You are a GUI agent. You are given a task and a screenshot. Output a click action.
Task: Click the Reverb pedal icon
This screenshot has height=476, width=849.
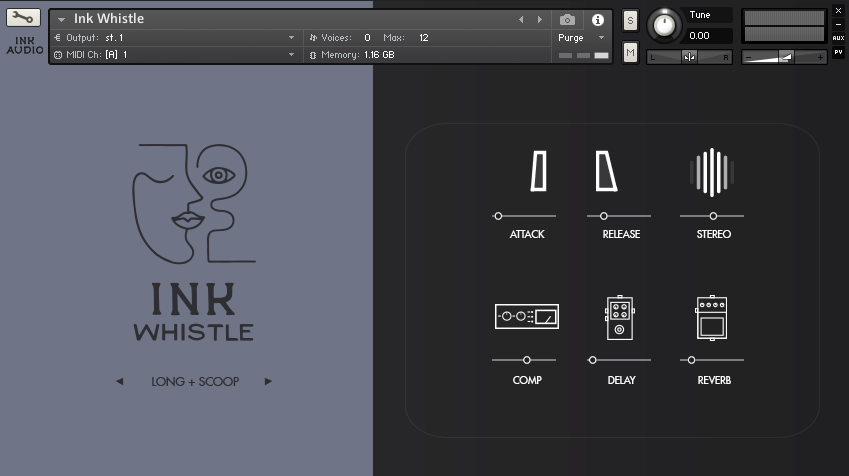pyautogui.click(x=712, y=318)
